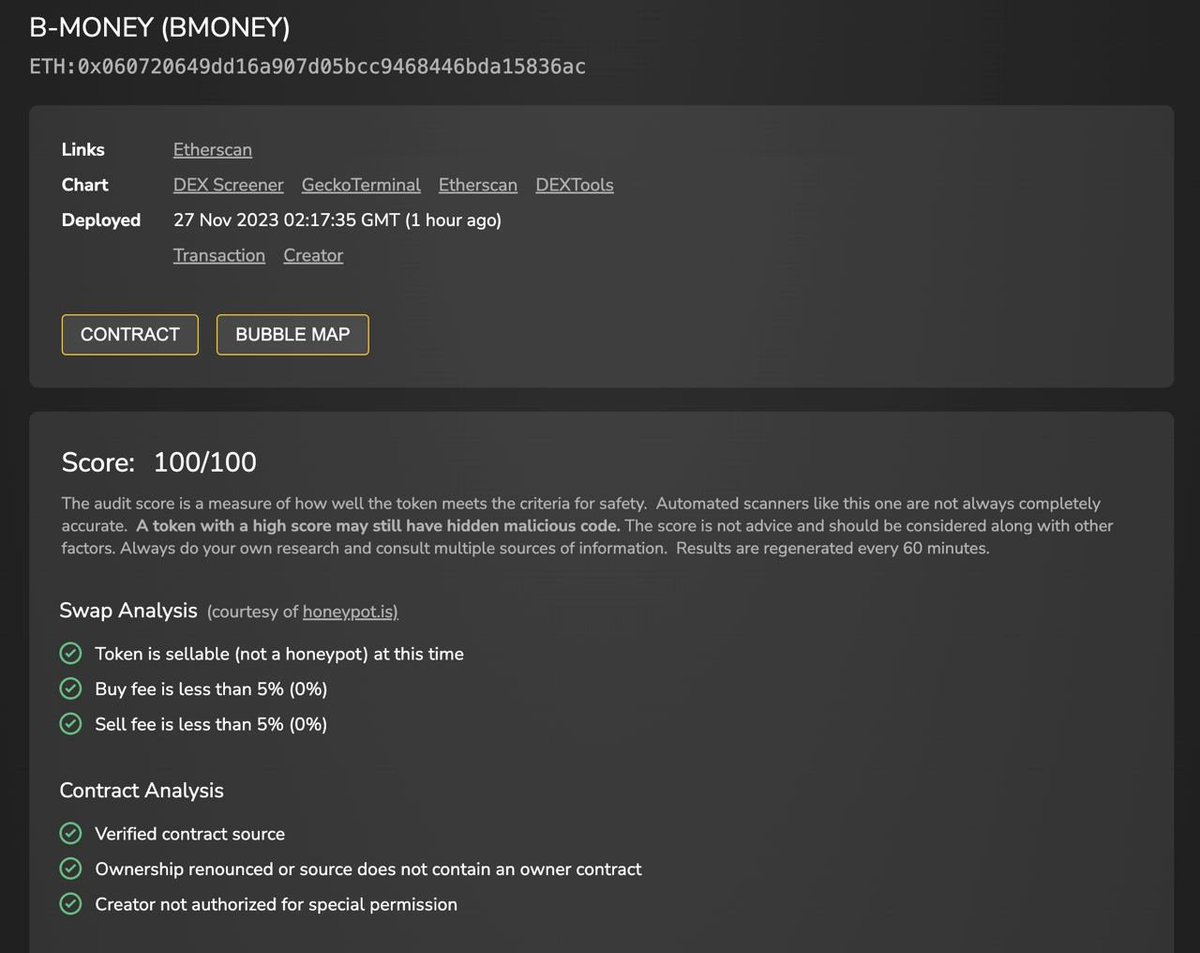
Task: Open the Etherscan link in Links row
Action: pyautogui.click(x=212, y=150)
